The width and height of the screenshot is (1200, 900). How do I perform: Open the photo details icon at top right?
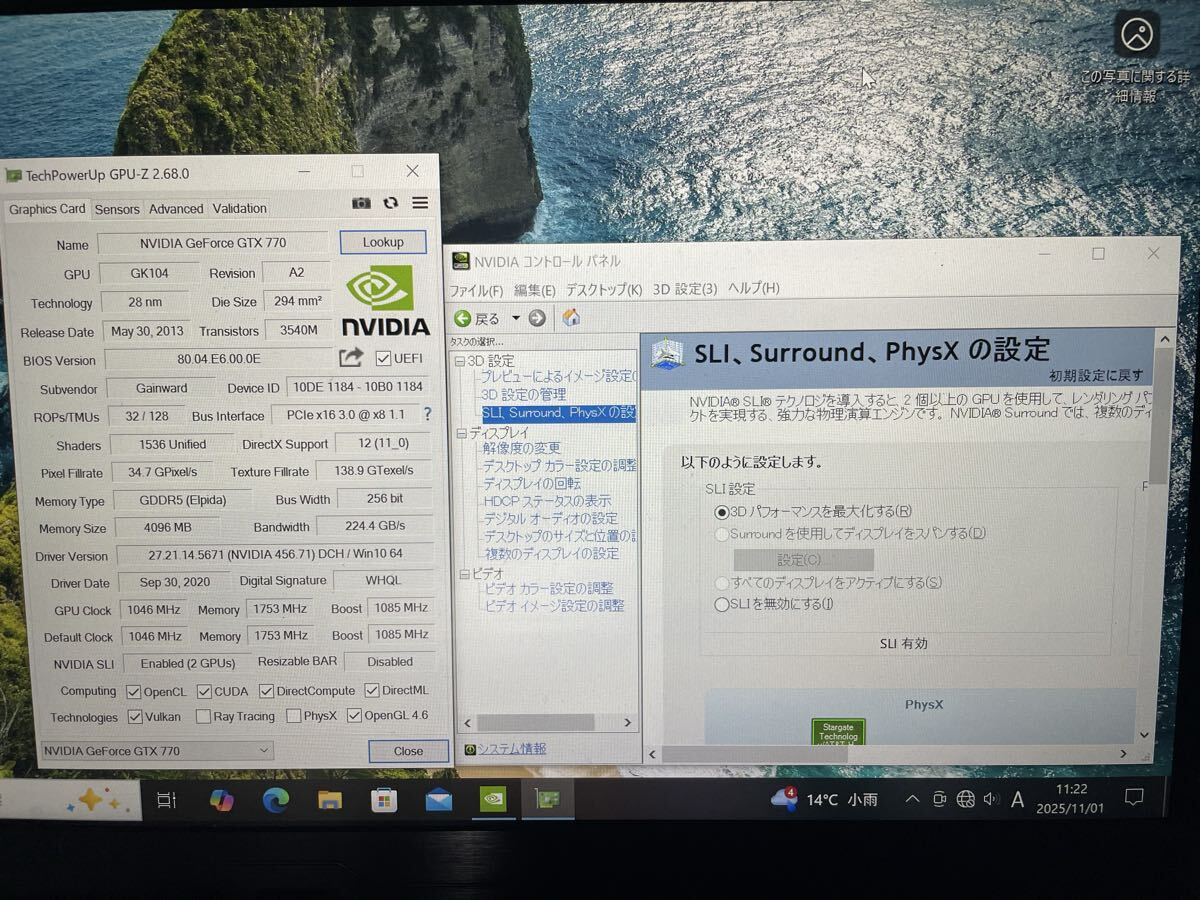point(1137,37)
